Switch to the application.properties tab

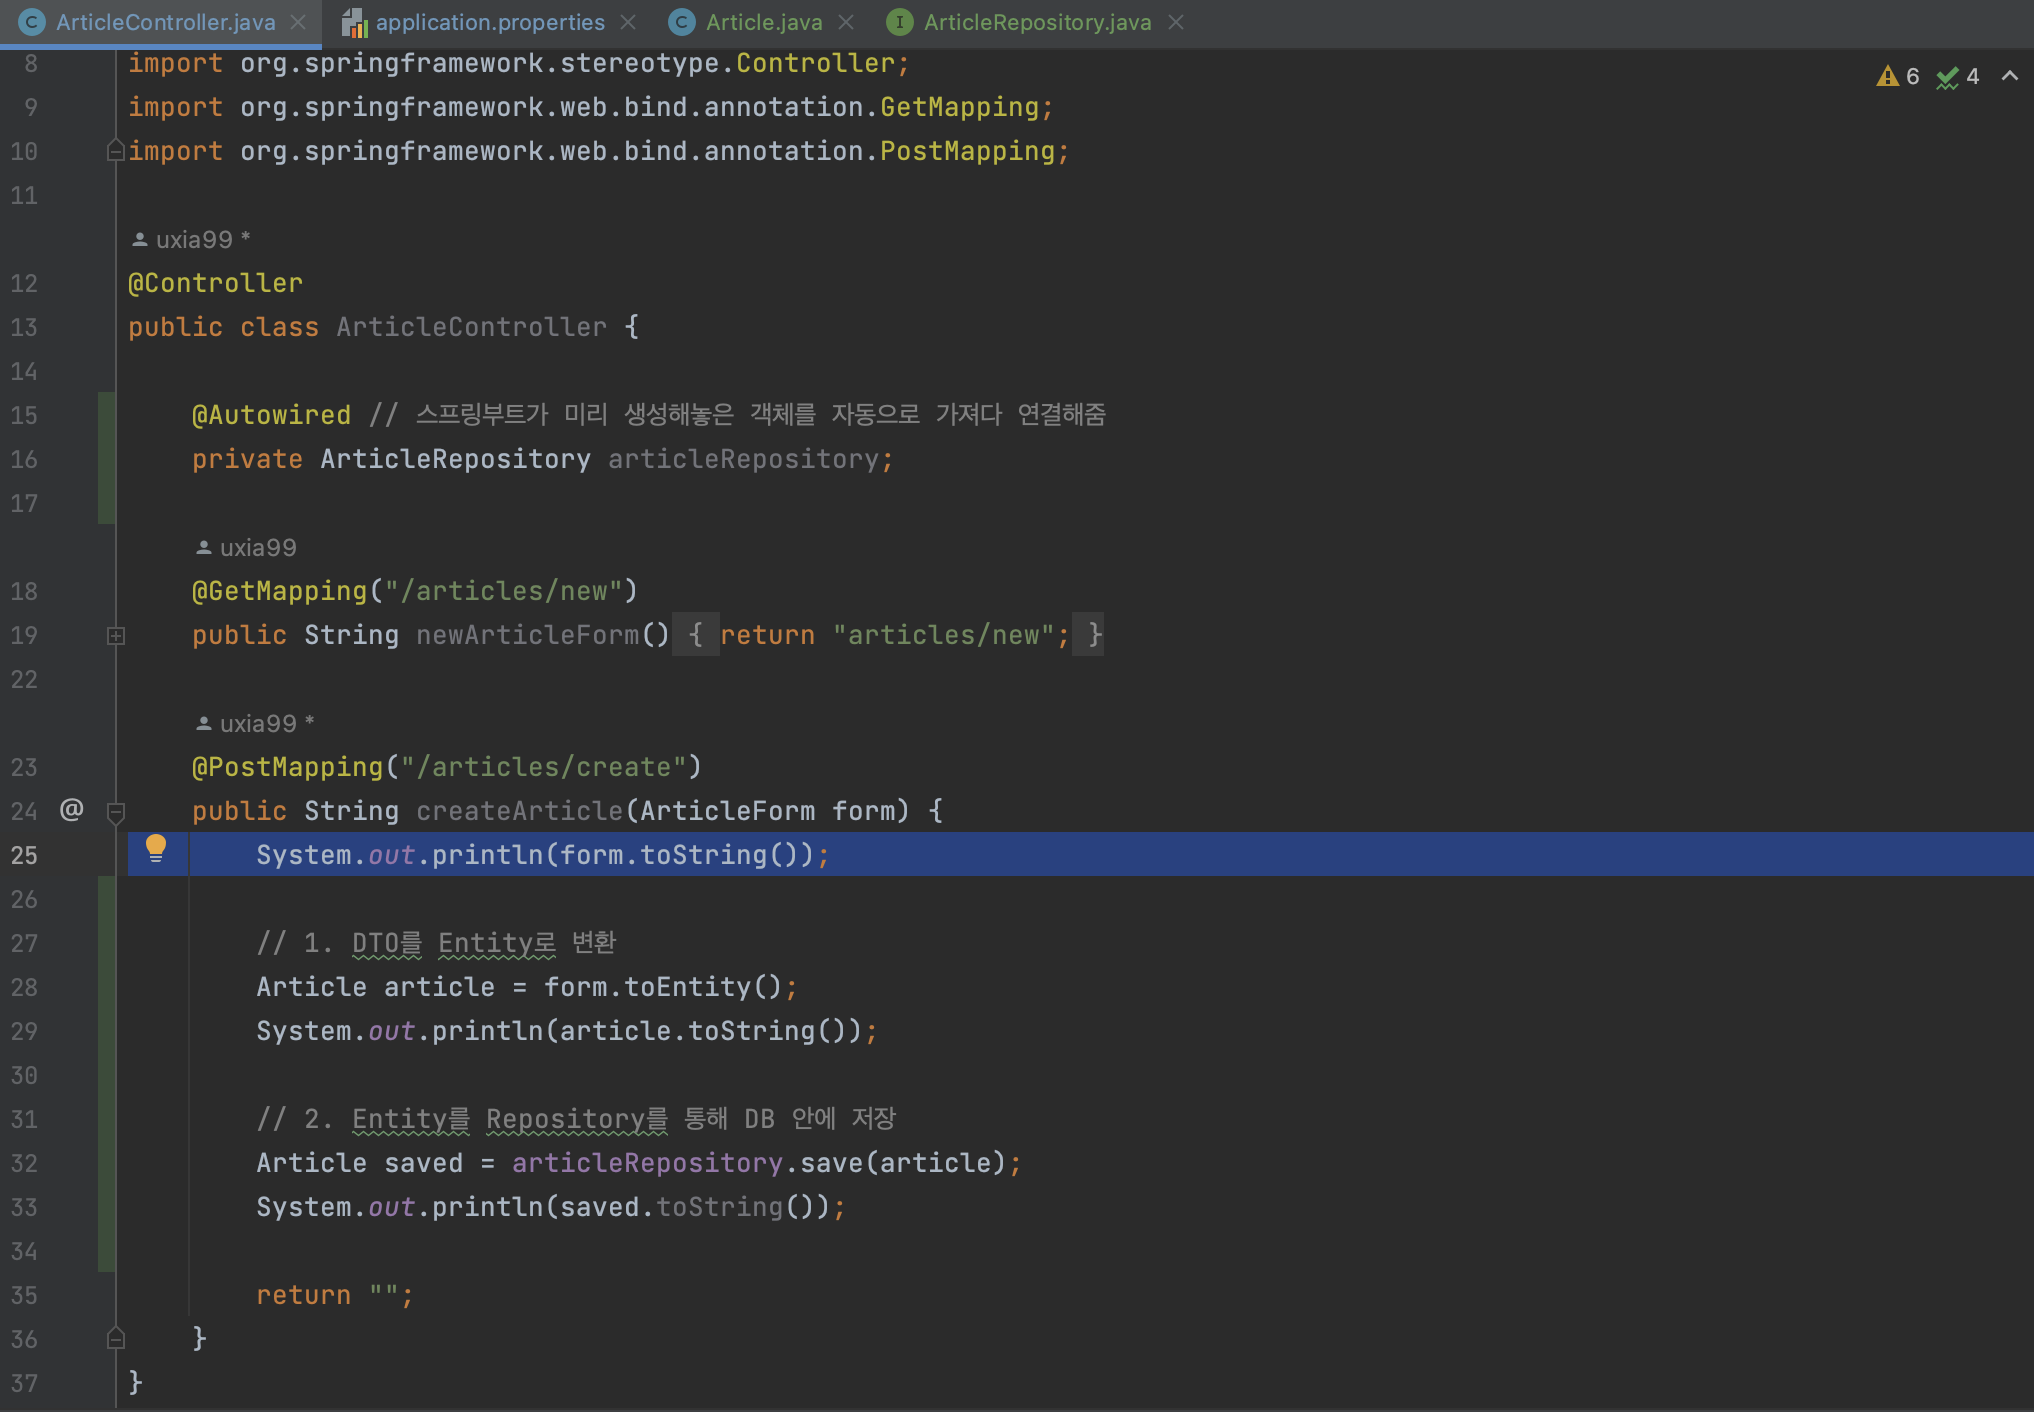[x=489, y=22]
